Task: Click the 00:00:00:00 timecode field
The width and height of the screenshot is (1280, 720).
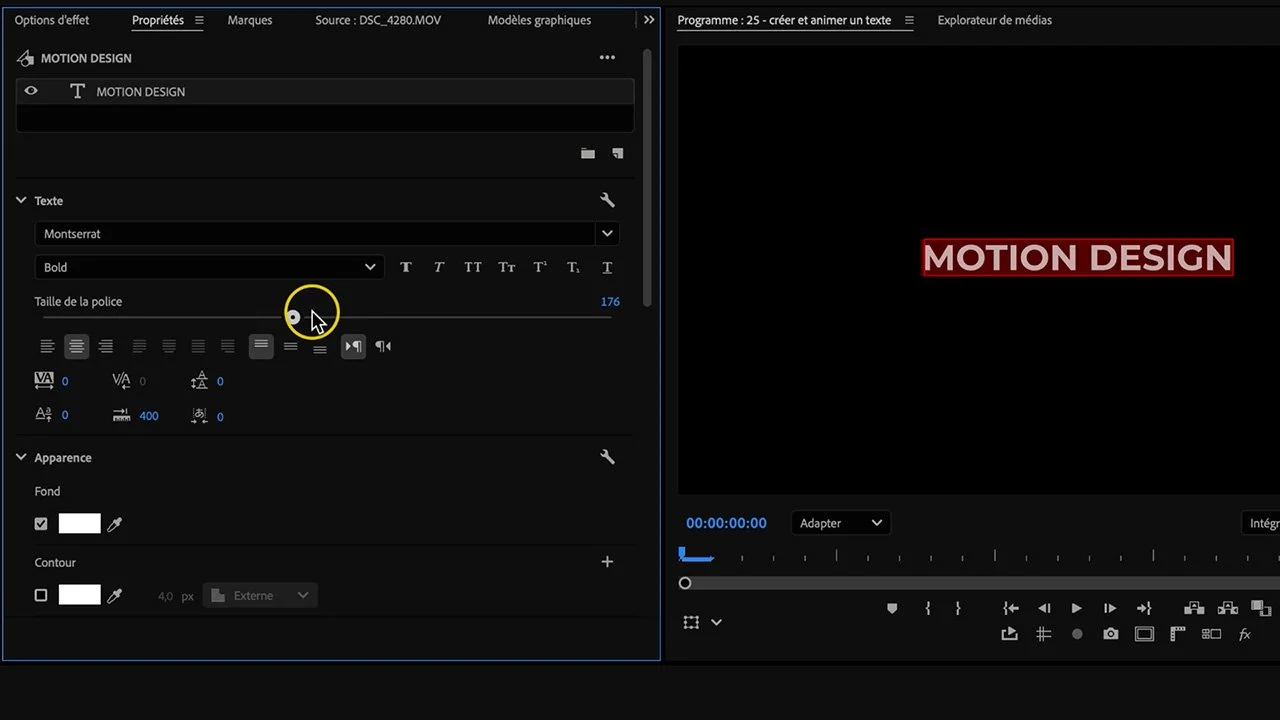Action: point(726,523)
